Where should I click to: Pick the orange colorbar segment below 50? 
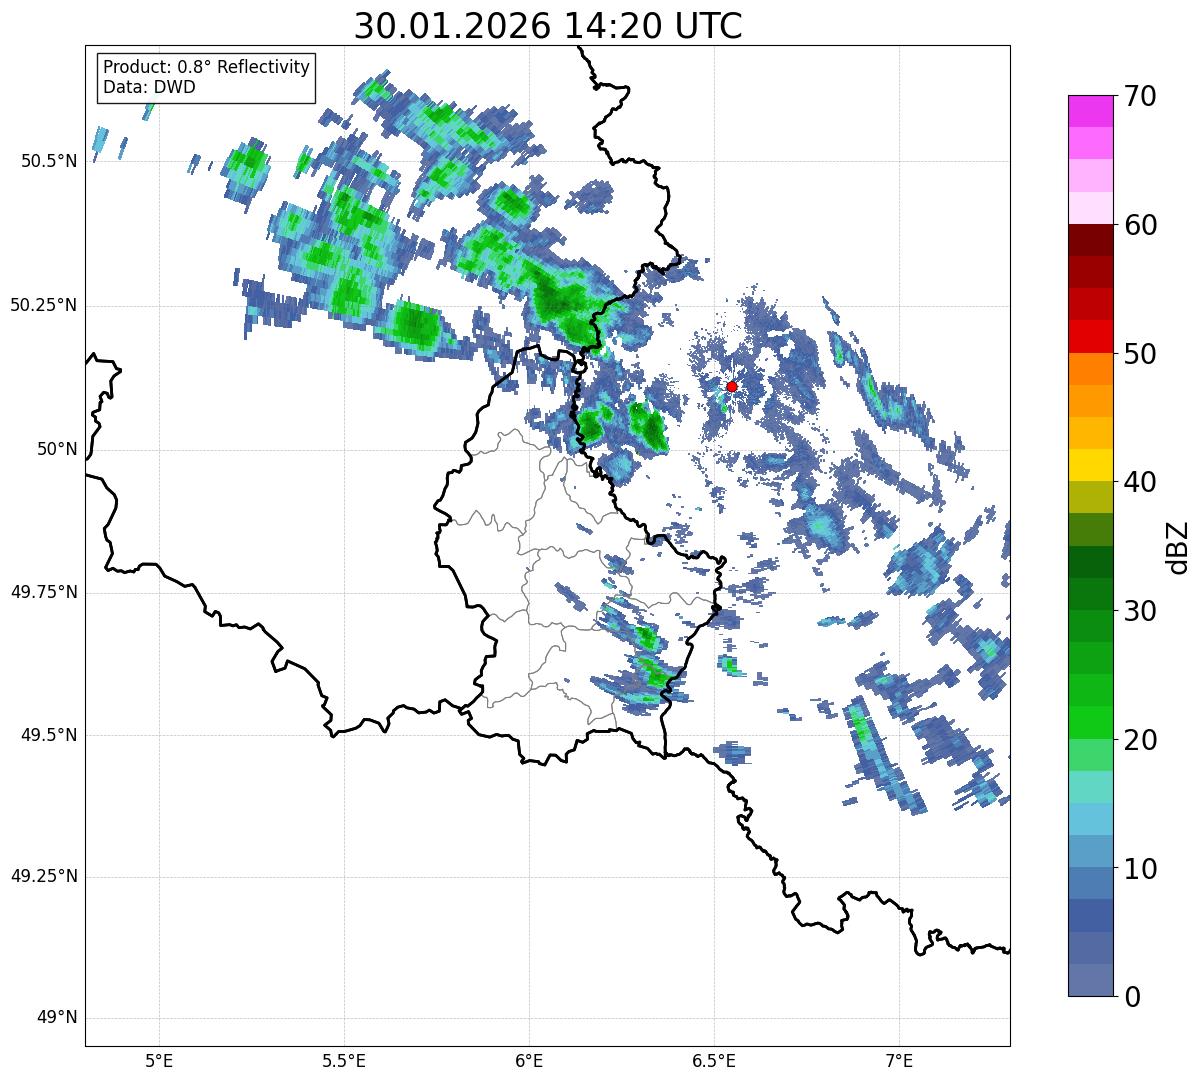[x=1090, y=369]
